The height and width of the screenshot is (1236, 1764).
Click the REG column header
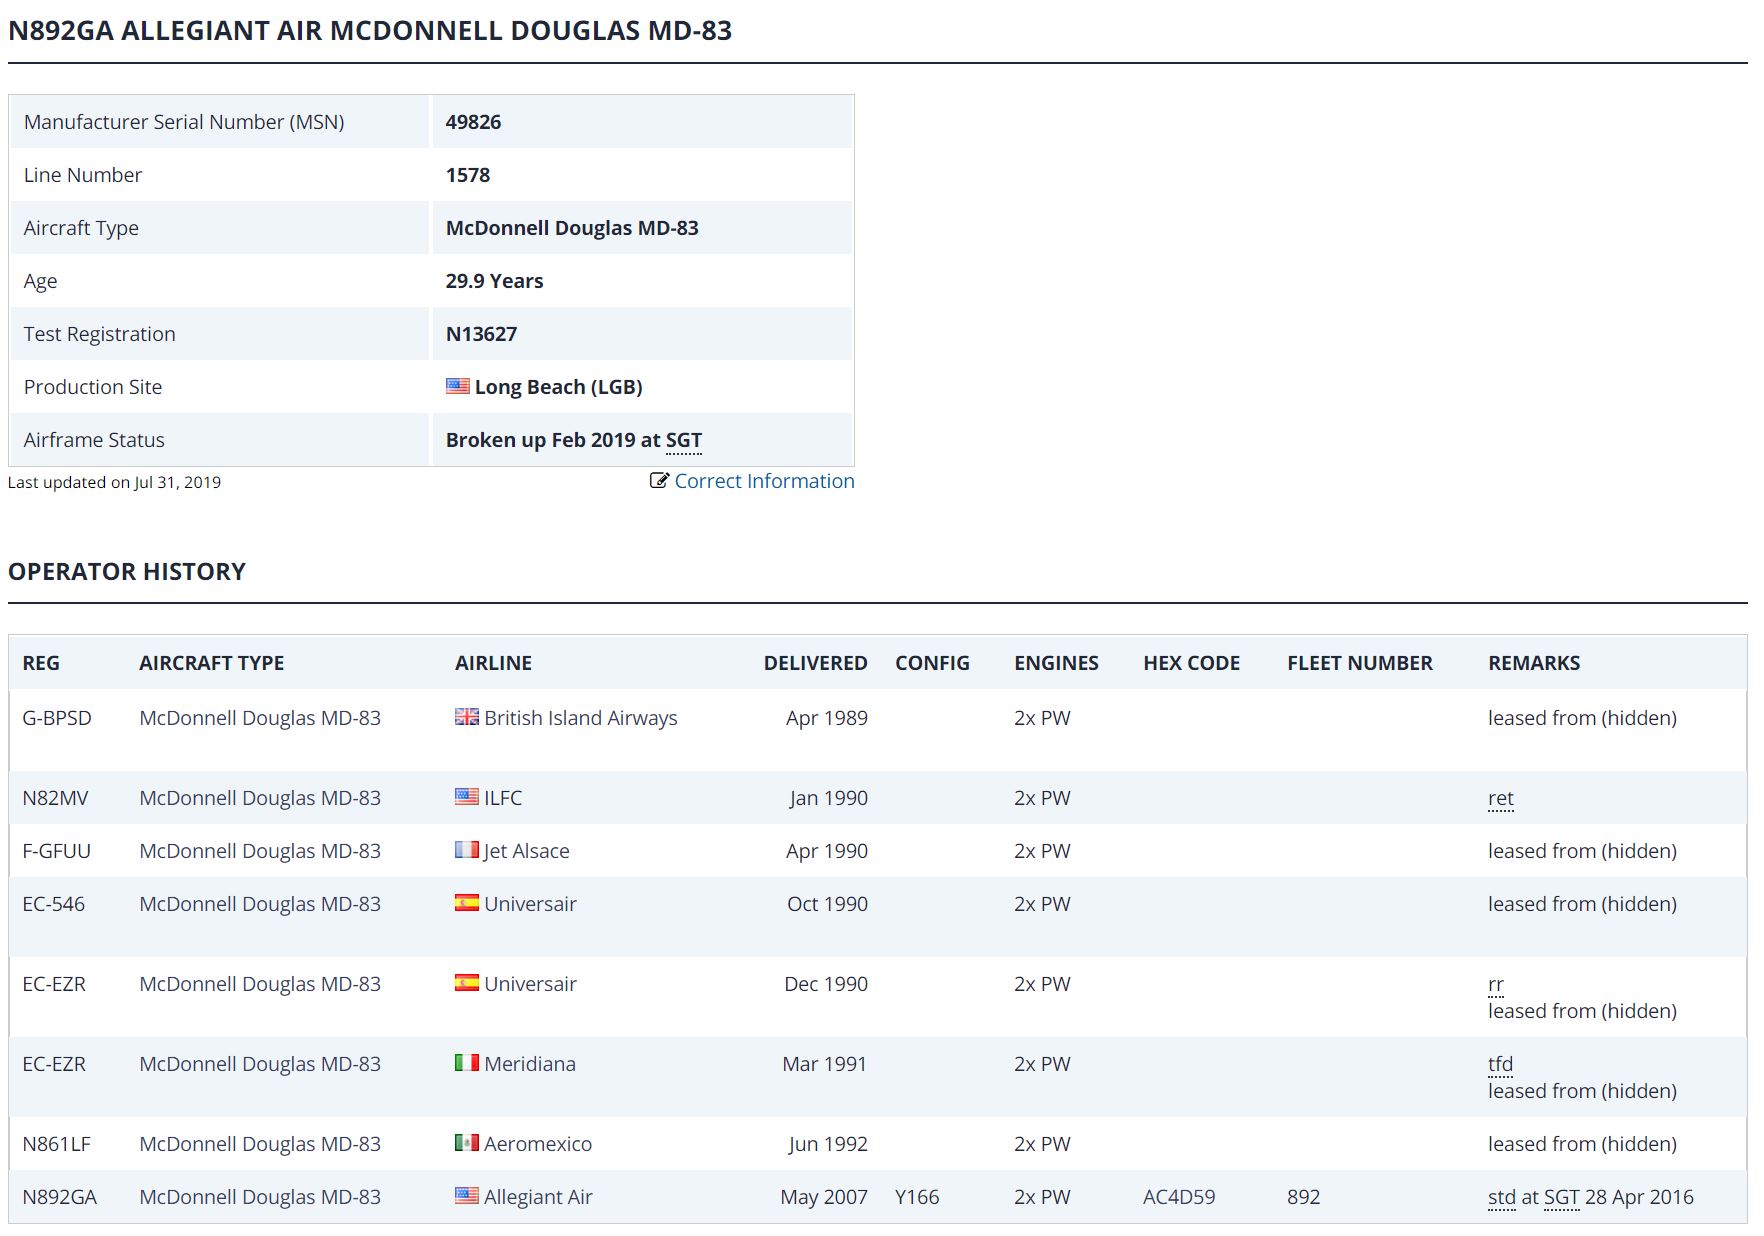point(41,663)
